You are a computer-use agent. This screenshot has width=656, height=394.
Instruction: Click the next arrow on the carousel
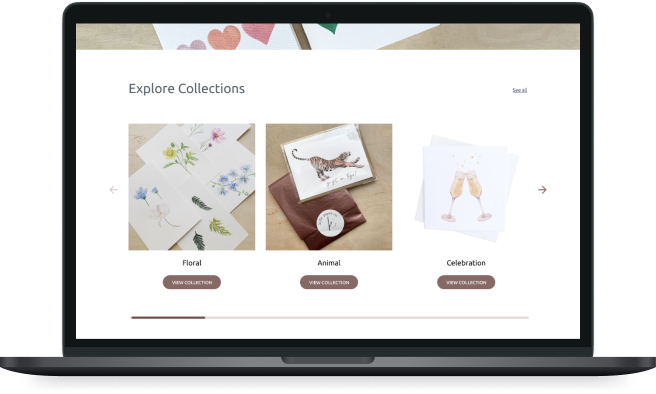click(x=542, y=190)
